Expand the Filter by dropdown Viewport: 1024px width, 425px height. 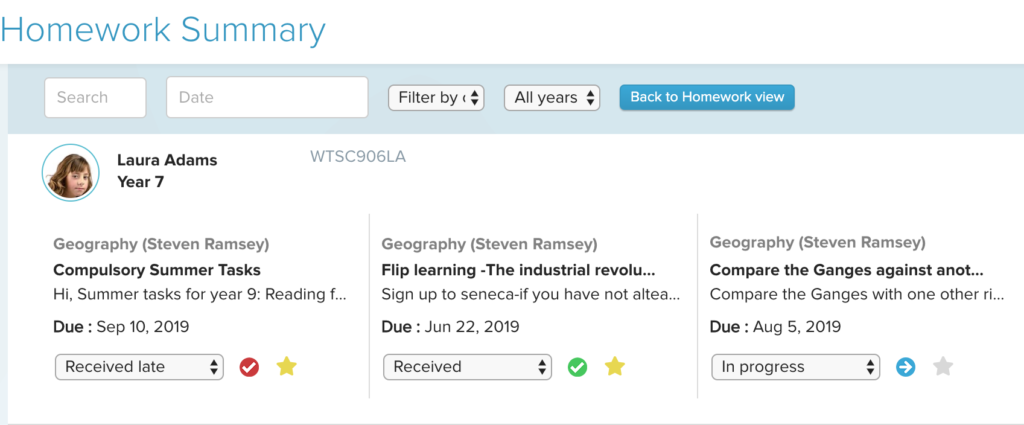[x=436, y=98]
